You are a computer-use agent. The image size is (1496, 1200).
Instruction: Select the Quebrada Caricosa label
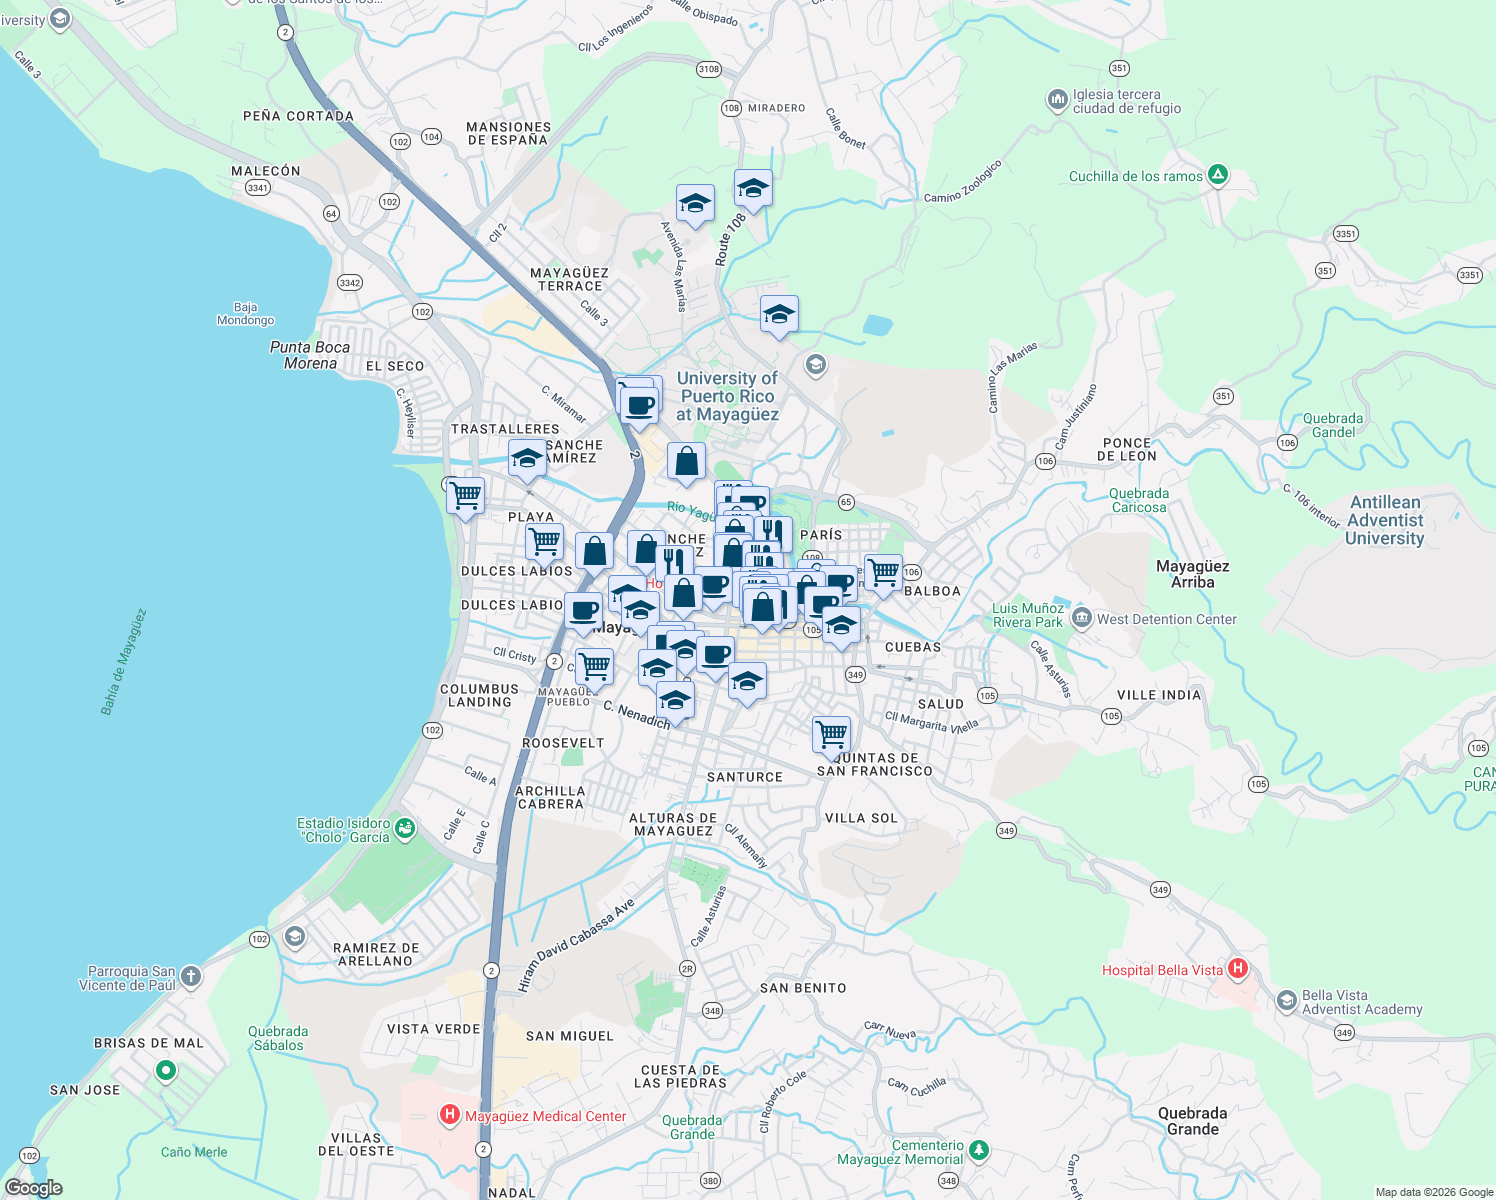tap(1139, 500)
